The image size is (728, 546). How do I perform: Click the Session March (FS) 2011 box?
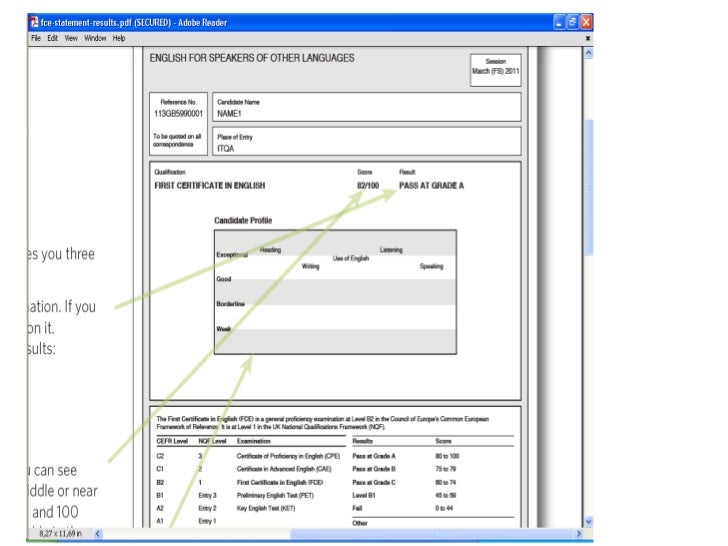[495, 70]
